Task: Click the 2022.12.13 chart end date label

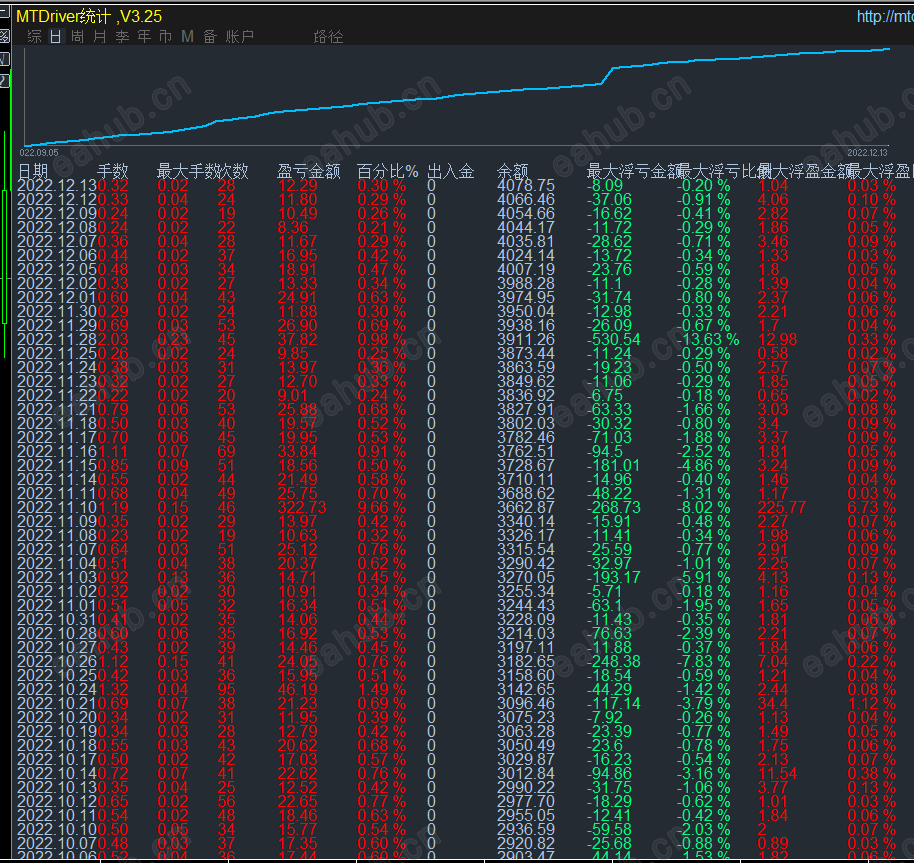Action: point(867,153)
